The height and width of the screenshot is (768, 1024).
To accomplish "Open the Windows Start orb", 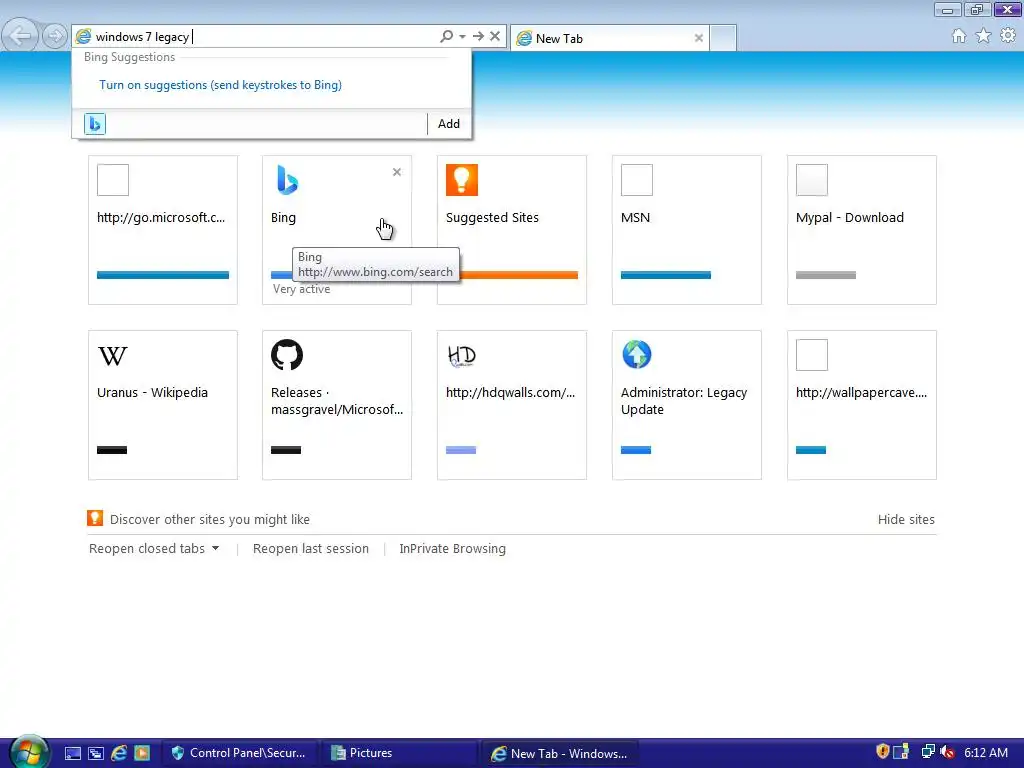I will click(29, 752).
